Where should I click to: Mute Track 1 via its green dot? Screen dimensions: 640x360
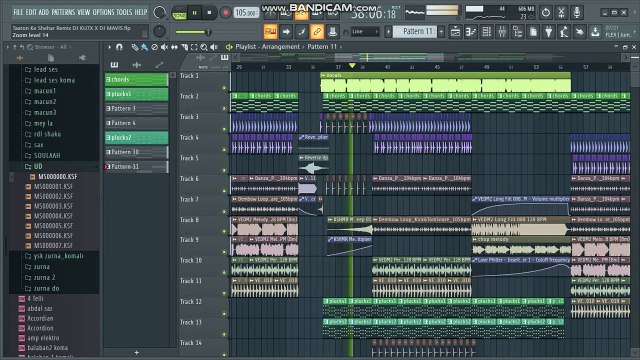click(x=224, y=88)
